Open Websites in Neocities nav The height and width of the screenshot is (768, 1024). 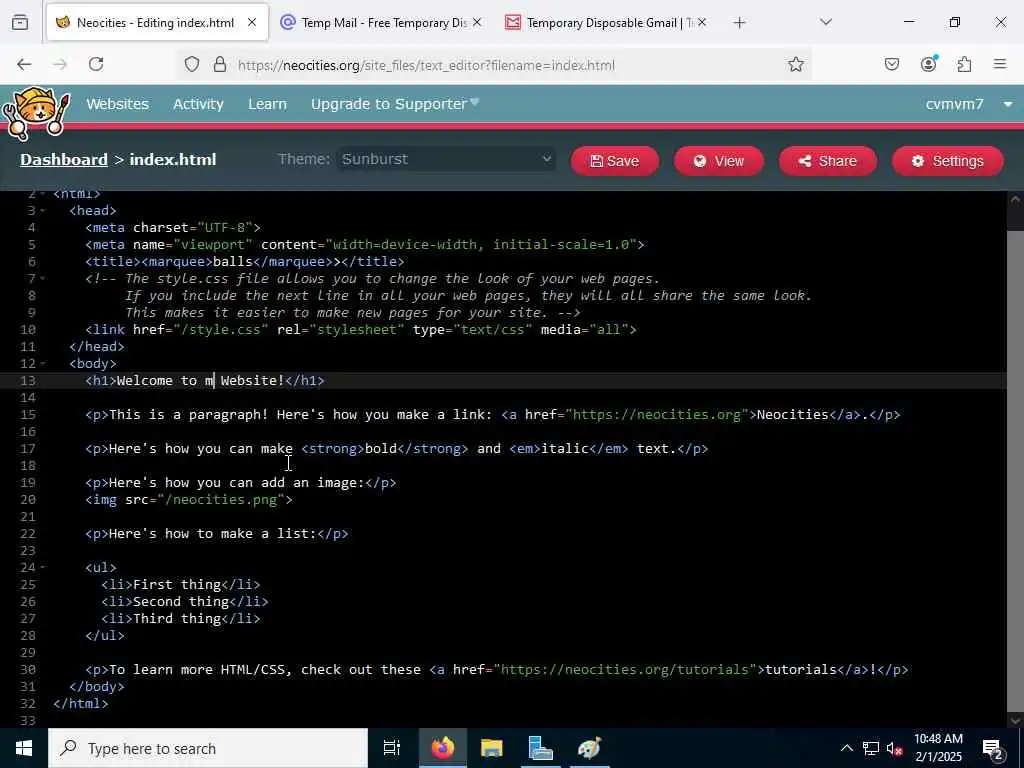pos(118,104)
